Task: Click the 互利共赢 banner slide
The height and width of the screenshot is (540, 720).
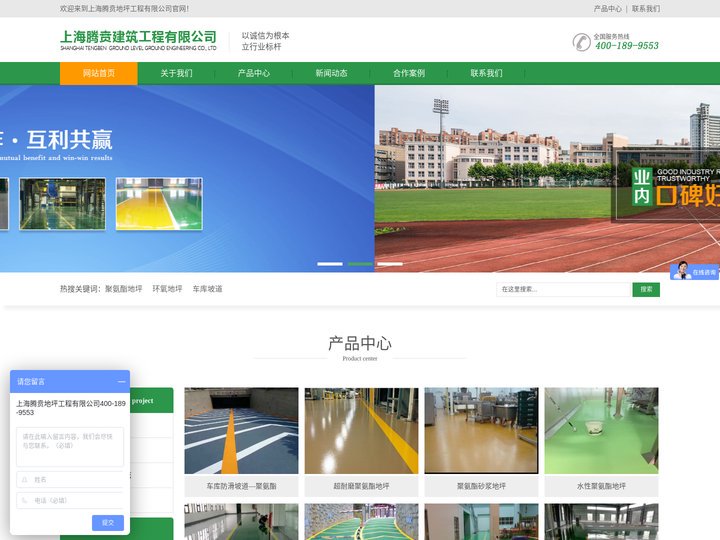Action: click(x=187, y=179)
